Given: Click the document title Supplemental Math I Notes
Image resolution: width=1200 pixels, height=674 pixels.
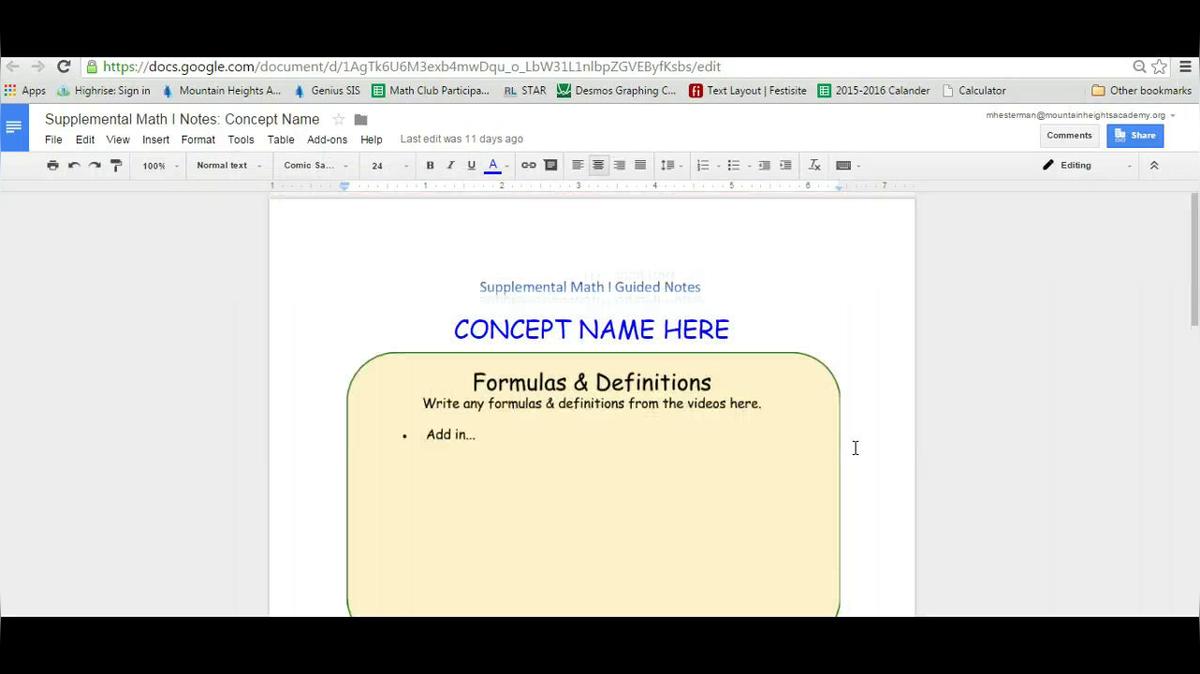Looking at the screenshot, I should 182,119.
